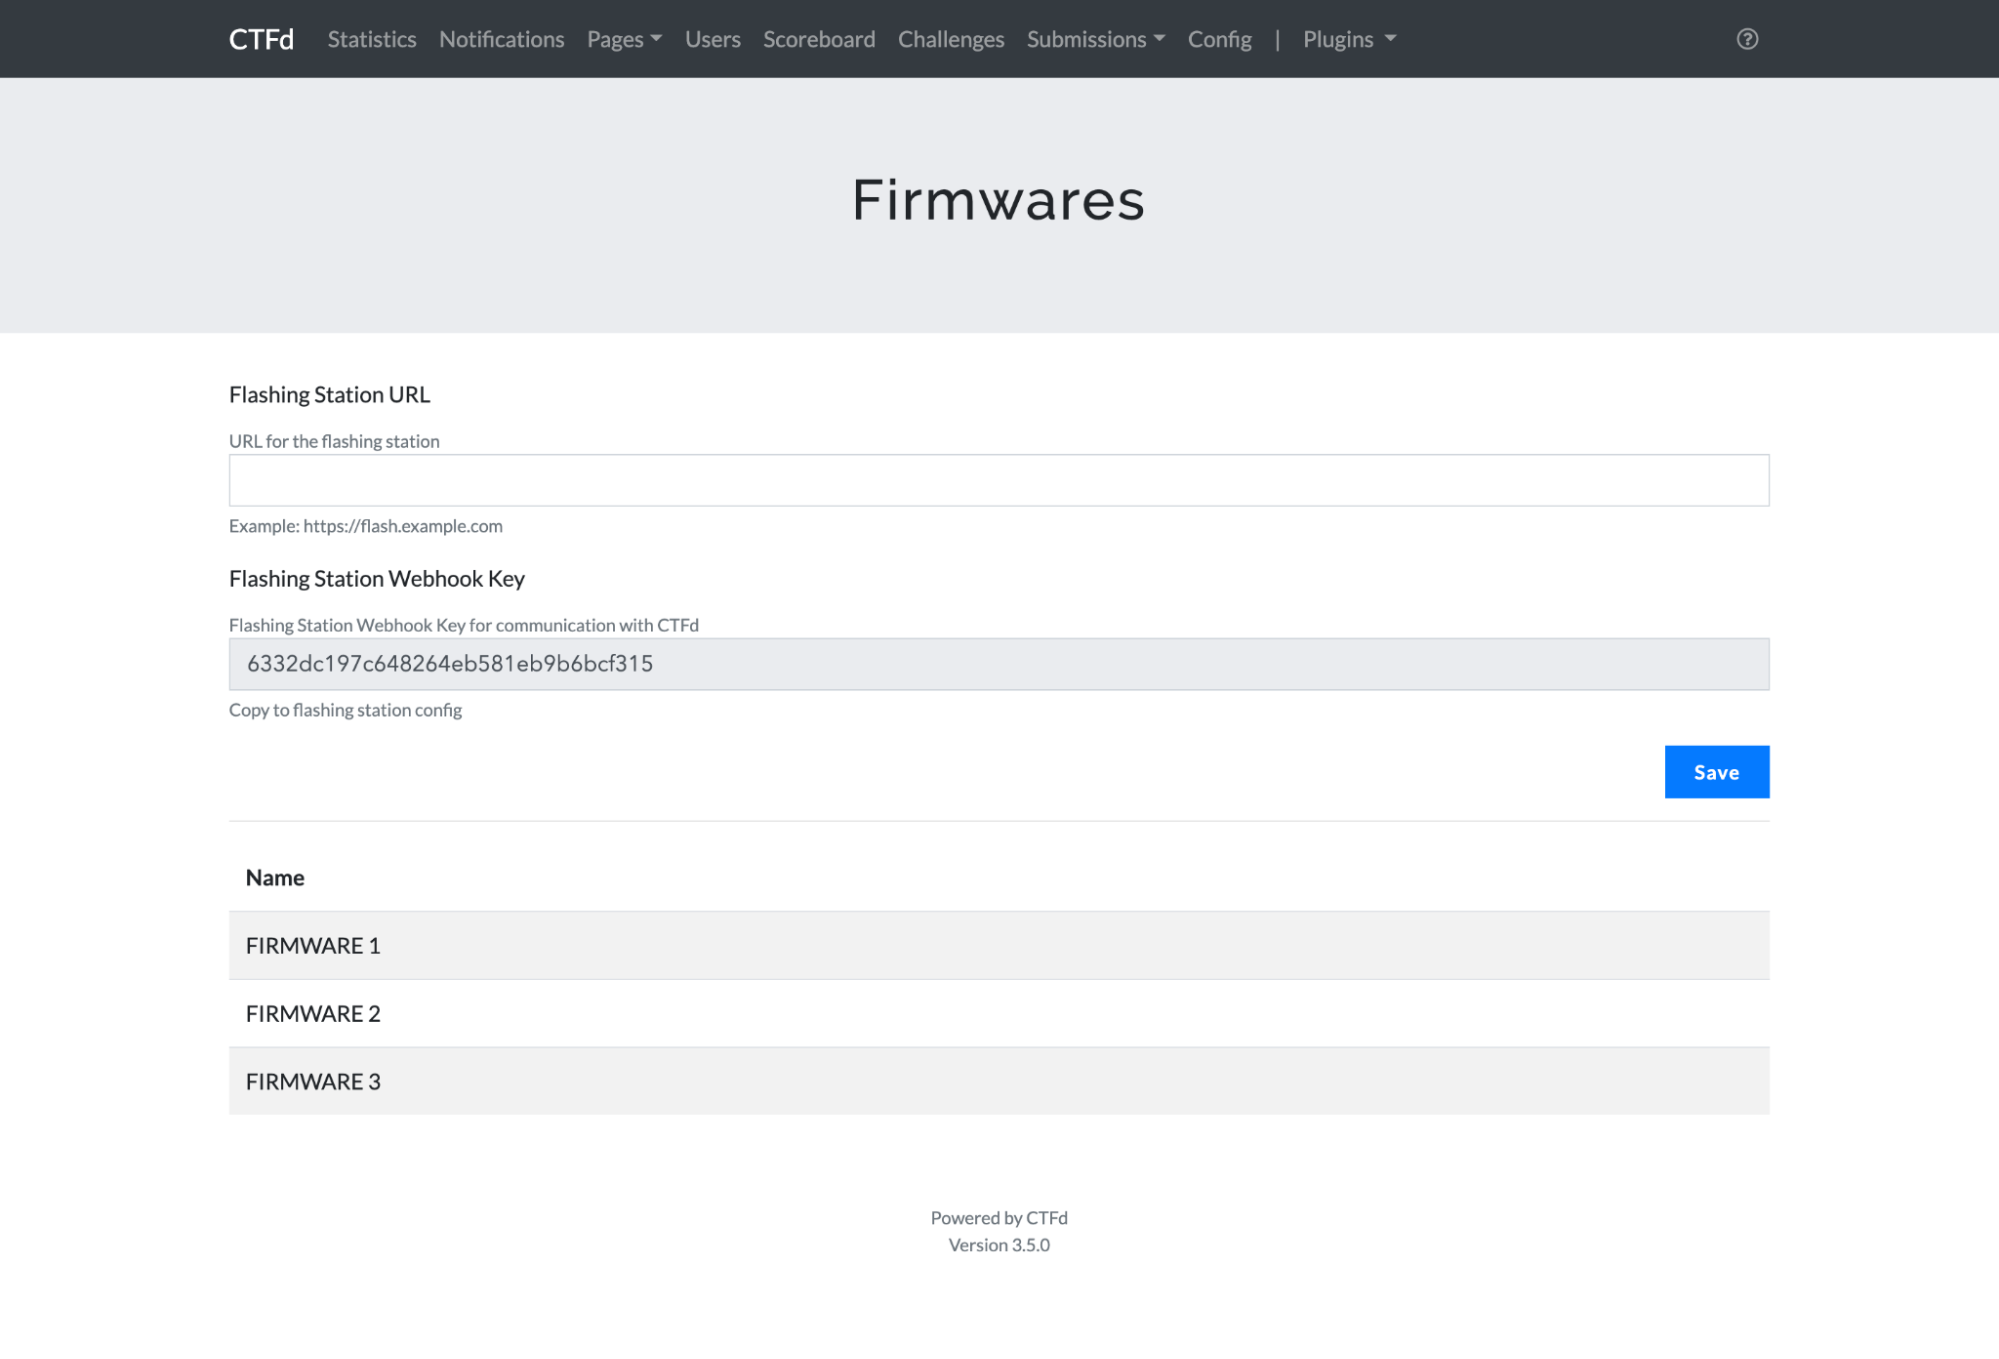Open the Scoreboard page
The image size is (1999, 1359).
[818, 39]
